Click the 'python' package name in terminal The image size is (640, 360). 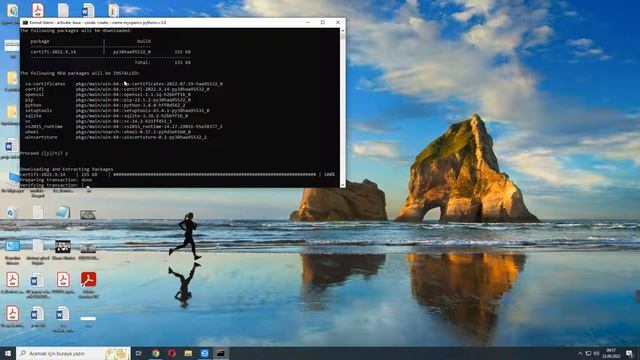[x=33, y=105]
